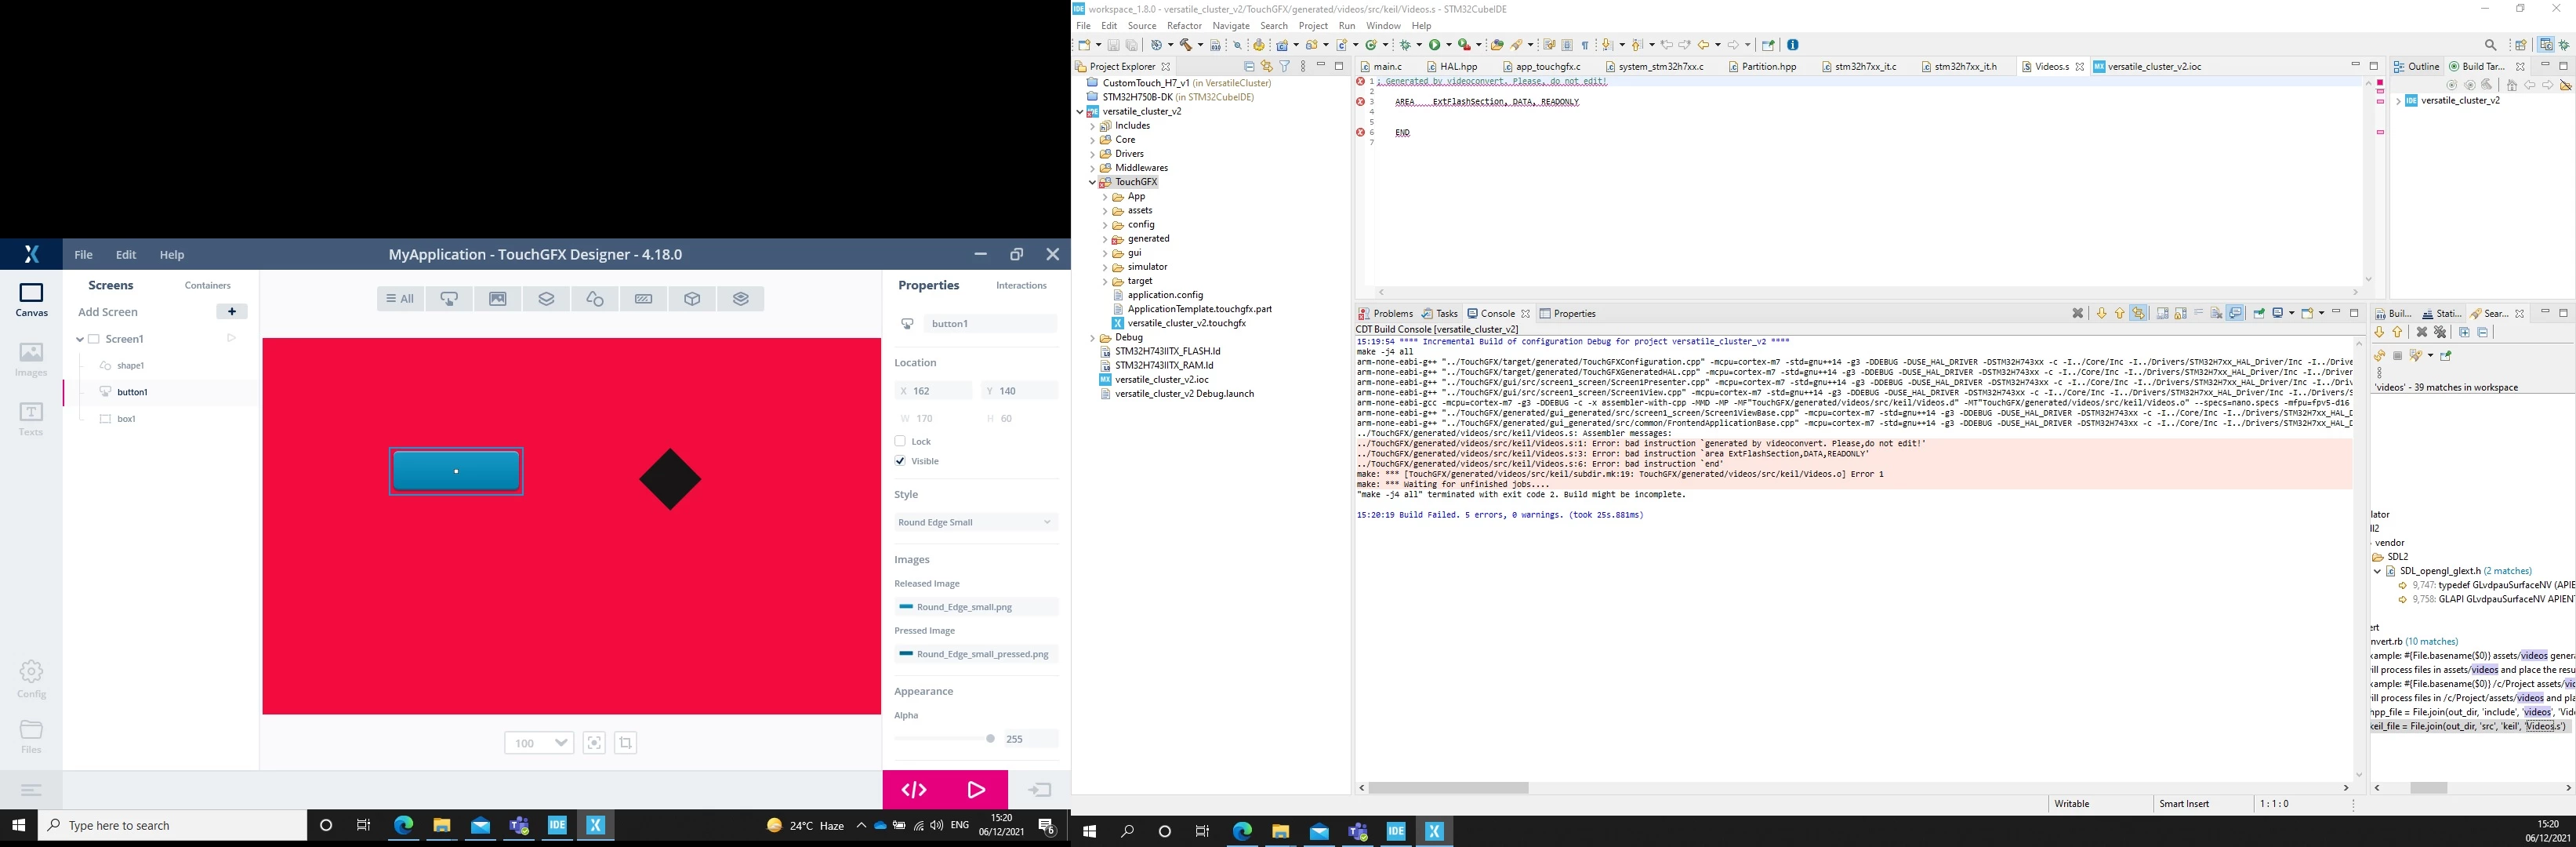Viewport: 2576px width, 847px height.
Task: Click the Released Image Round_Edge_small.png field
Action: coord(976,607)
